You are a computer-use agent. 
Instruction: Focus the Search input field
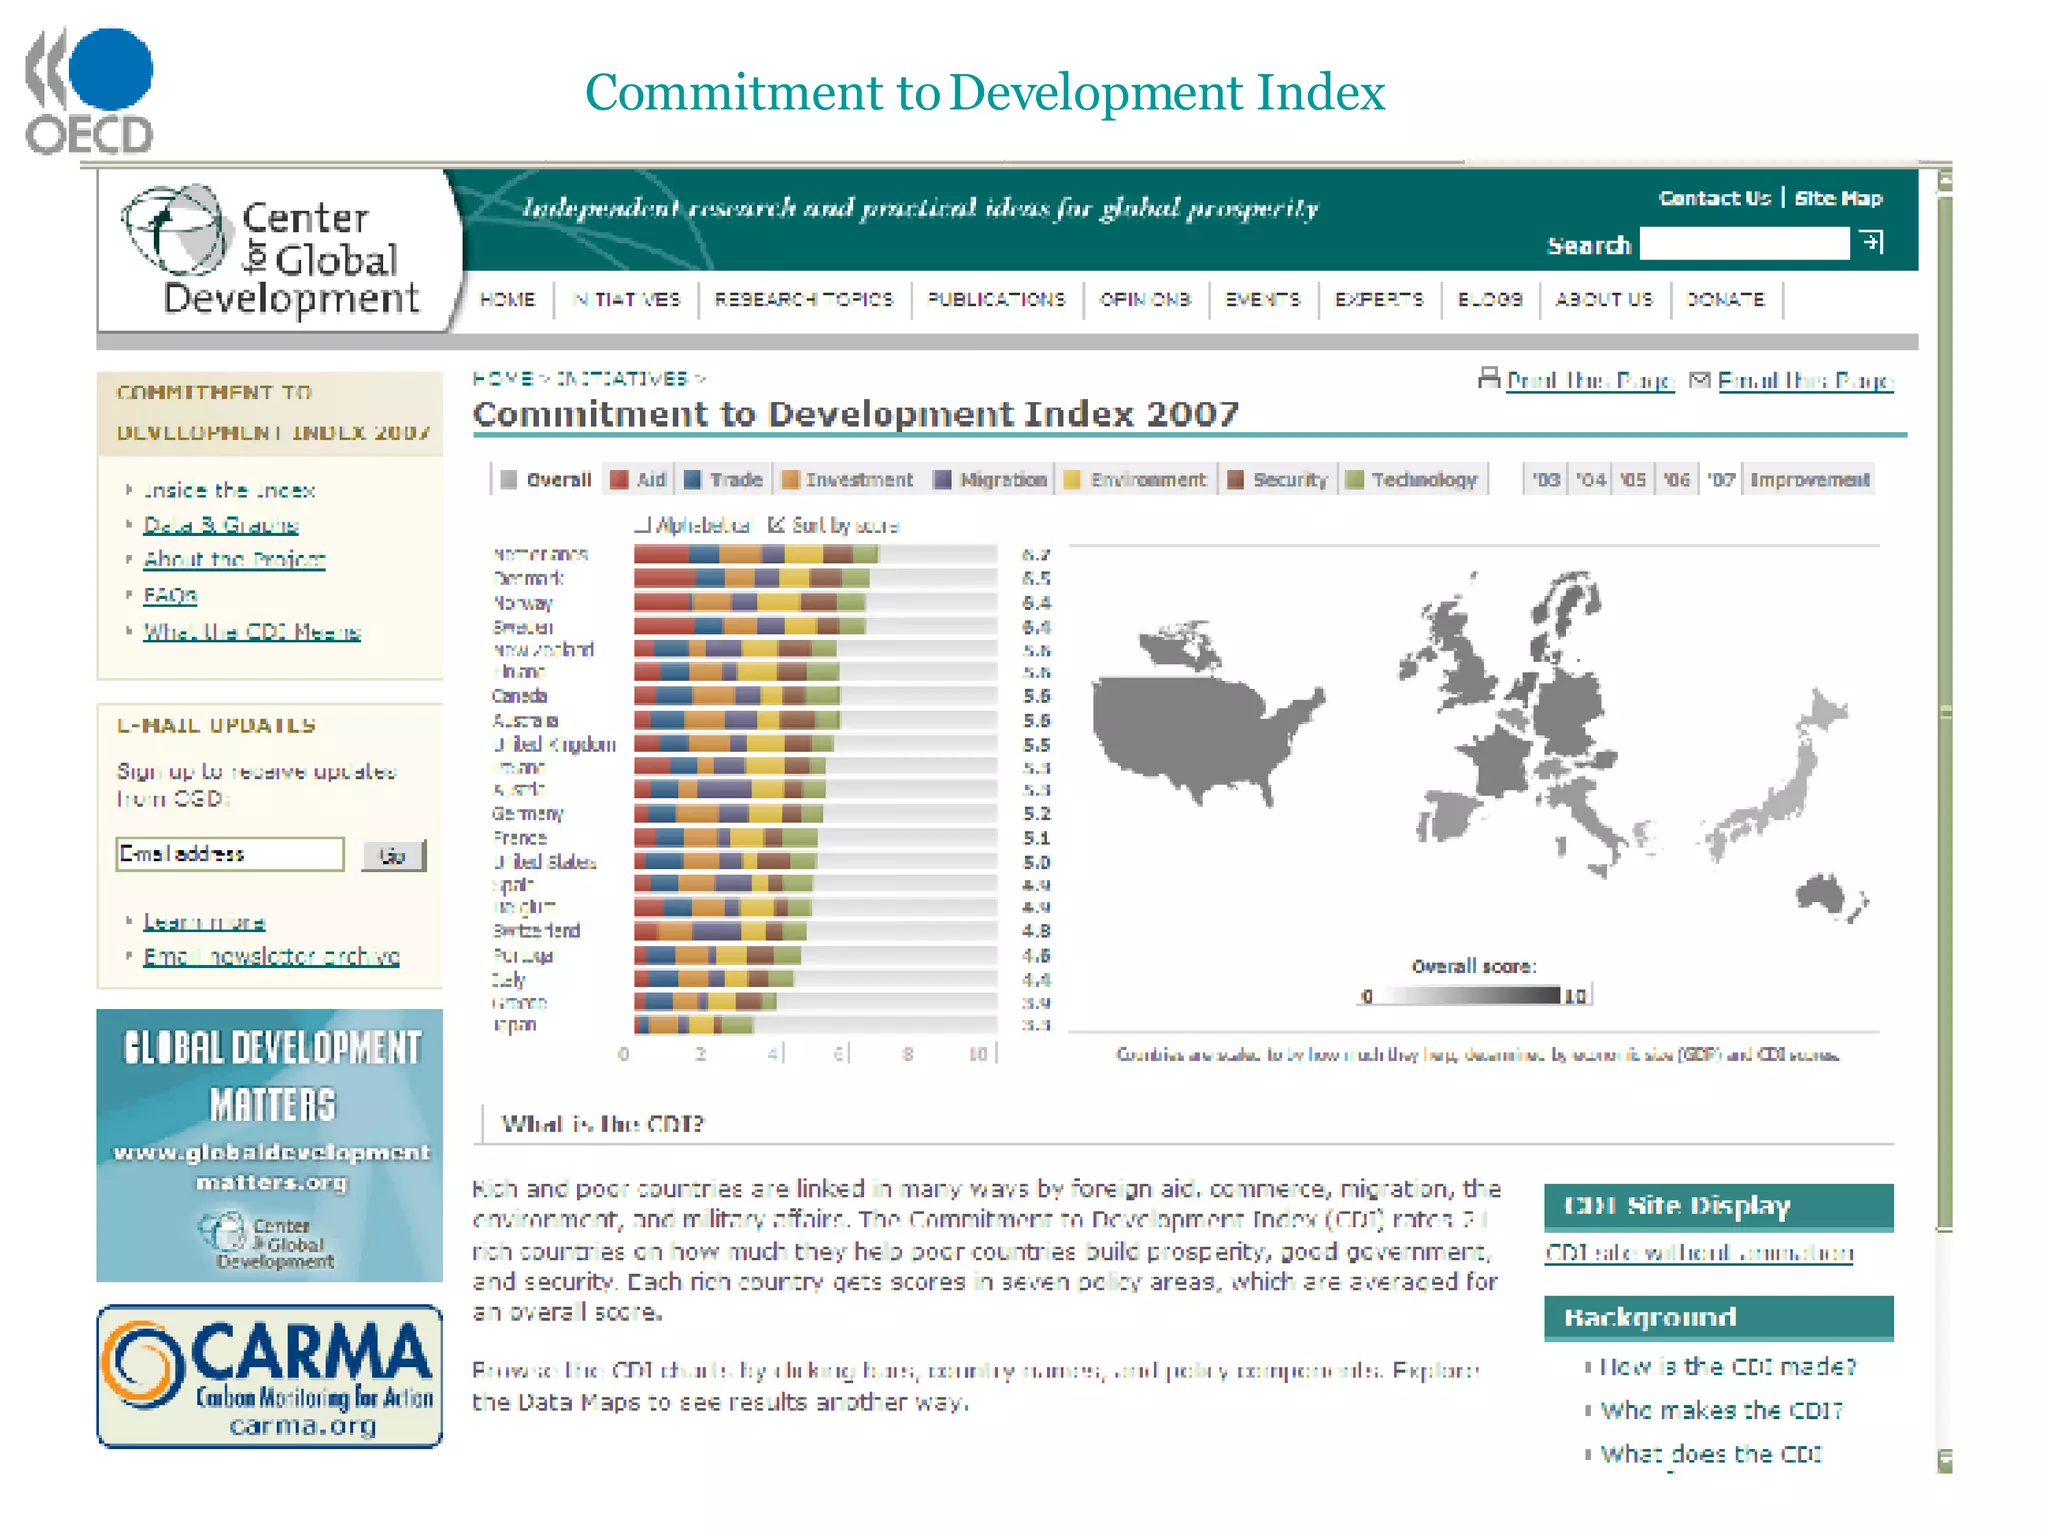coord(1745,243)
